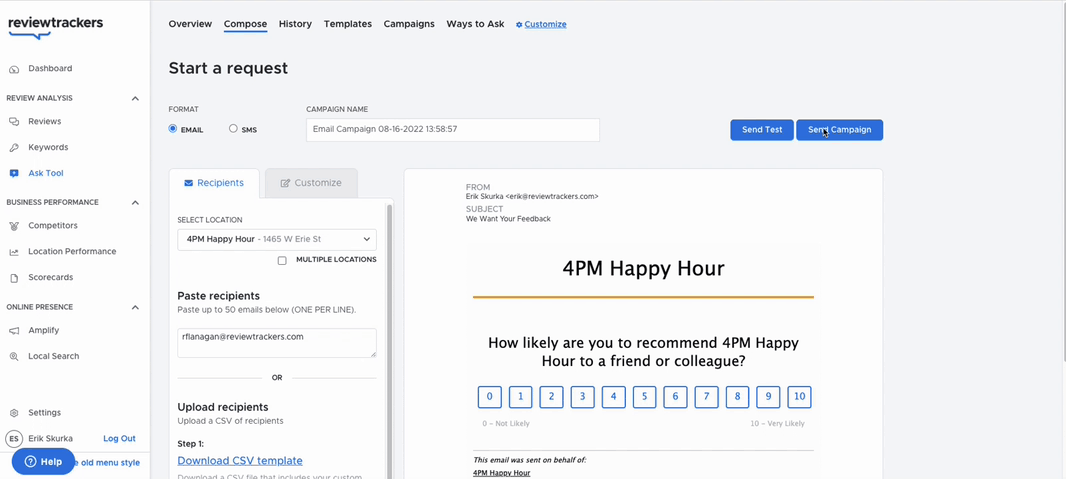Click the Reviews chat bubbles icon
The height and width of the screenshot is (479, 1066).
pyautogui.click(x=14, y=122)
